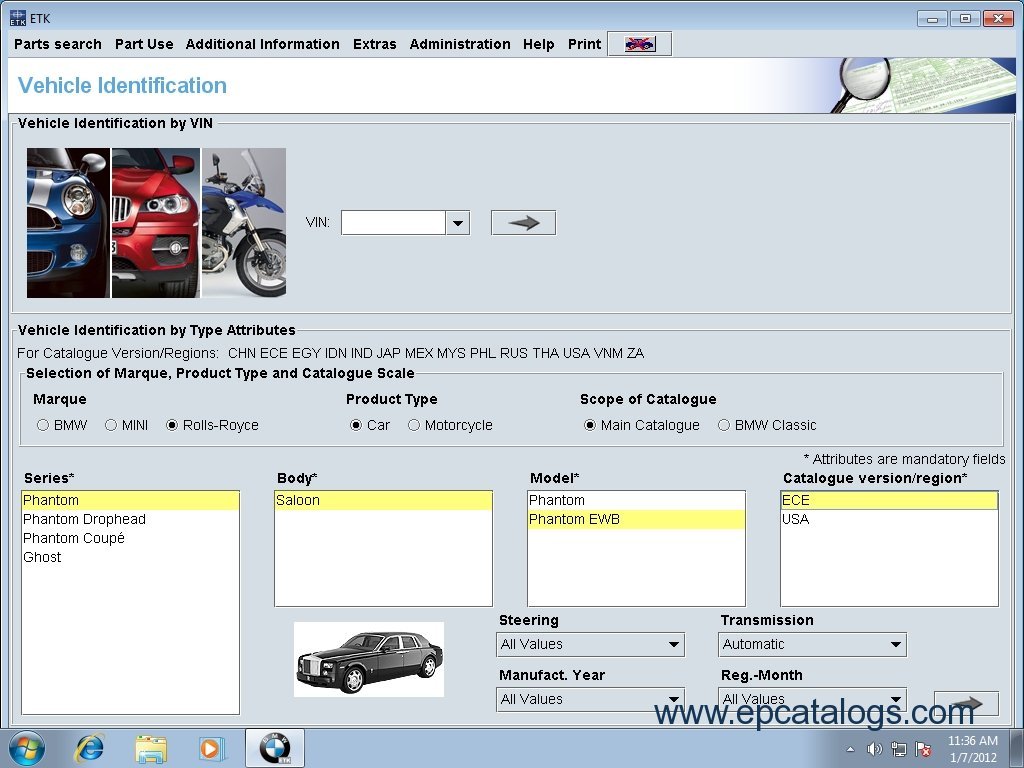This screenshot has height=768, width=1024.
Task: Select Phantom Drophead series
Action: [x=131, y=519]
